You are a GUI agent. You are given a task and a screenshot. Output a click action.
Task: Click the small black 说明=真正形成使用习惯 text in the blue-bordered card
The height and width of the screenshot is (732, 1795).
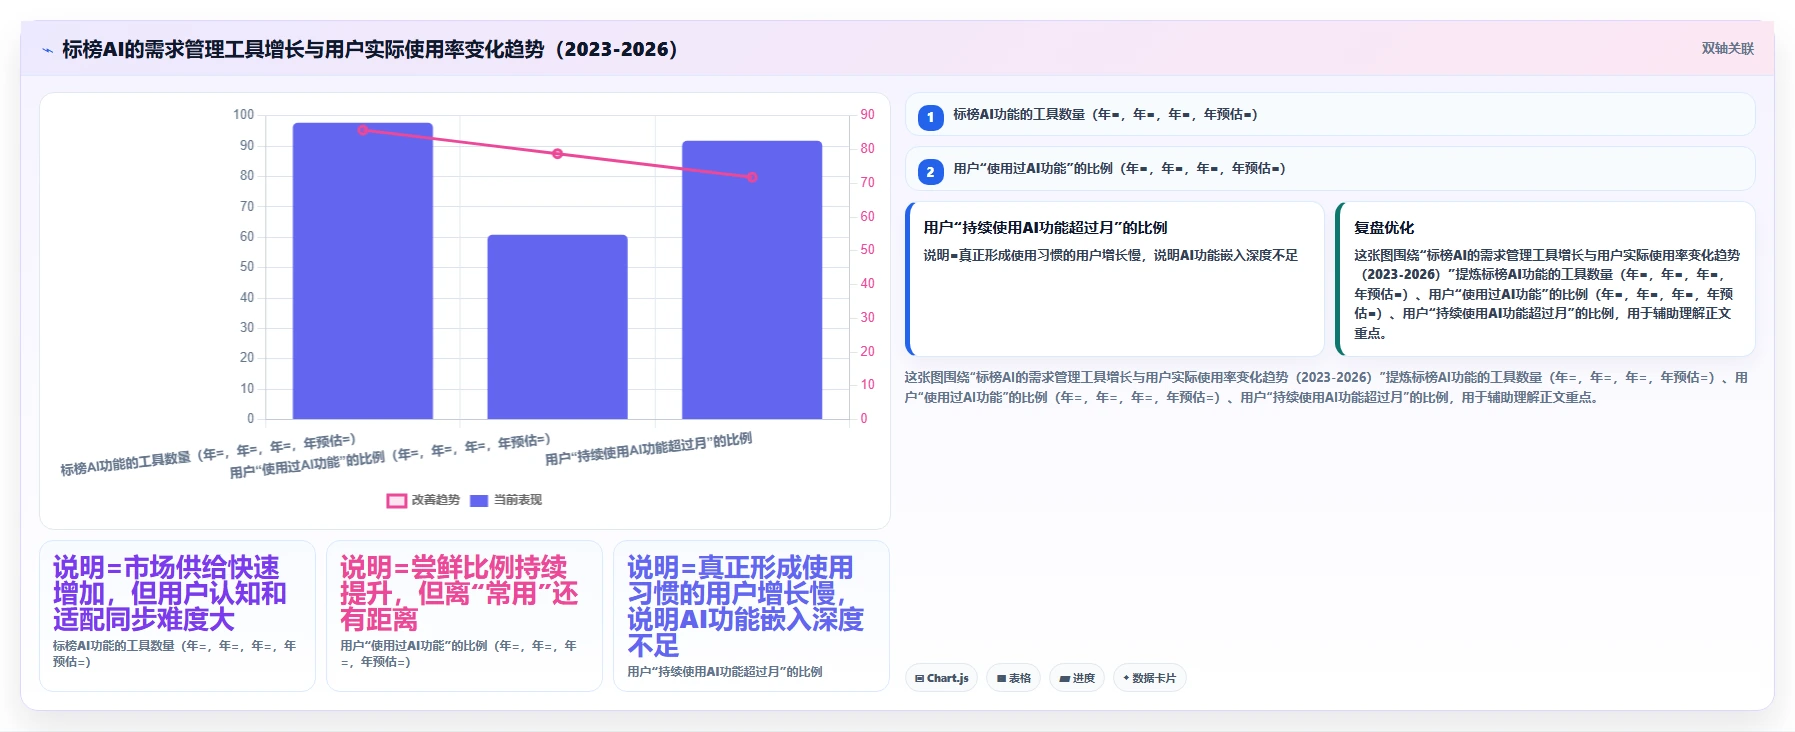(x=1110, y=256)
